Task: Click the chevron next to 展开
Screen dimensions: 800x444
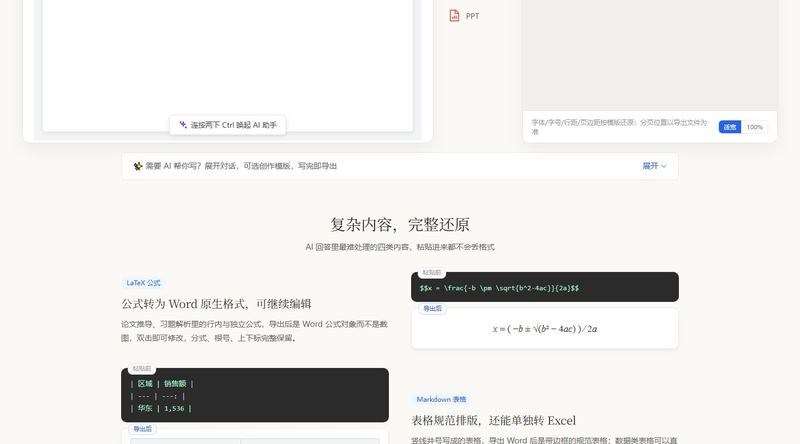Action: click(x=664, y=166)
